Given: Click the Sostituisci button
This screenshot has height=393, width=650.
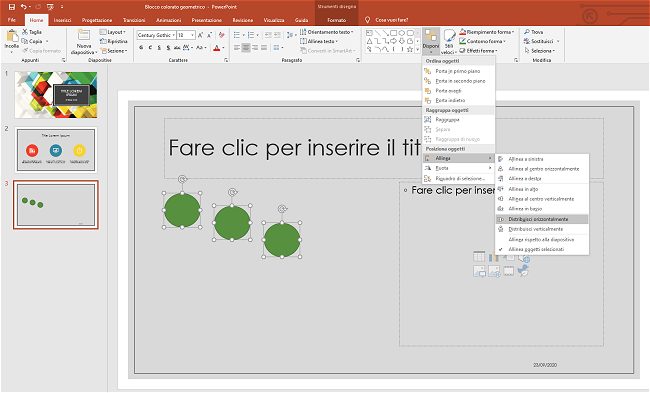Looking at the screenshot, I should [x=541, y=41].
